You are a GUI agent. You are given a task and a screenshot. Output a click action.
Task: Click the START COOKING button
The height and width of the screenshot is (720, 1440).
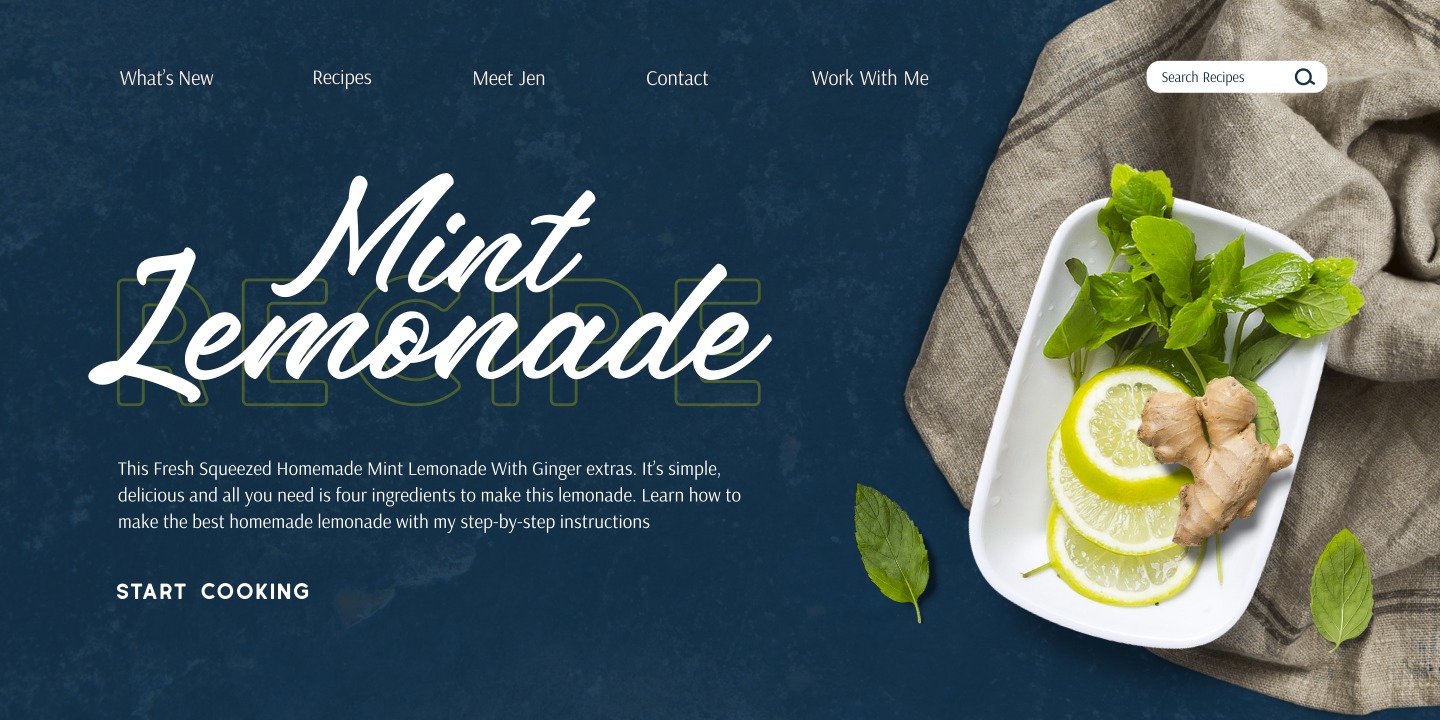click(x=213, y=591)
